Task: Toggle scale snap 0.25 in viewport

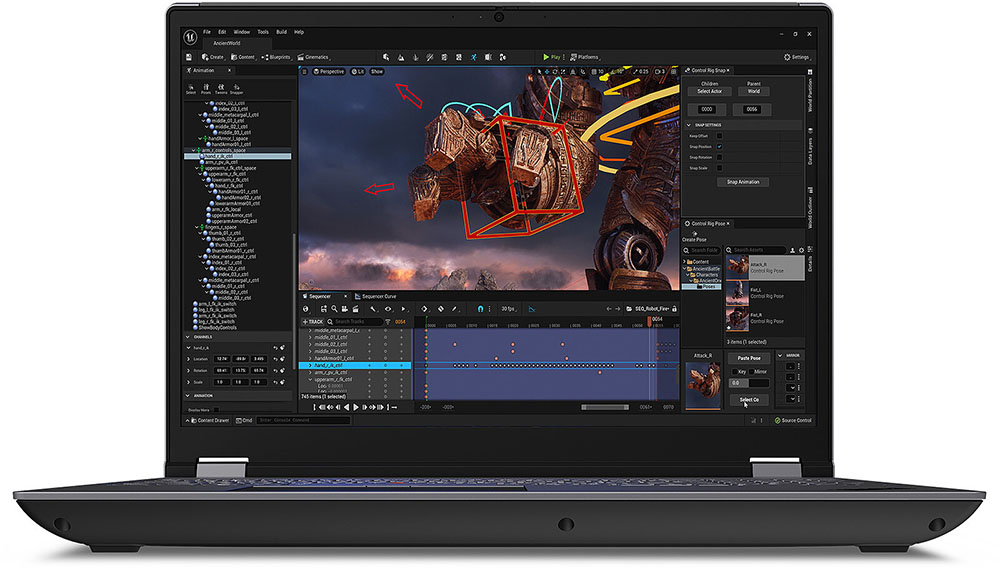Action: [641, 72]
